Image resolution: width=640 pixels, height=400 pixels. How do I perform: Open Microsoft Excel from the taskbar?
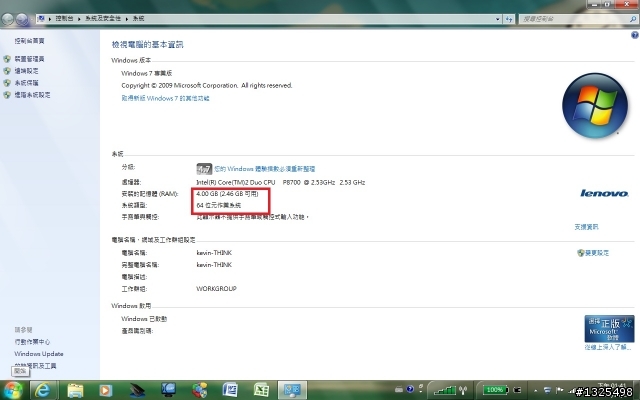coord(261,390)
